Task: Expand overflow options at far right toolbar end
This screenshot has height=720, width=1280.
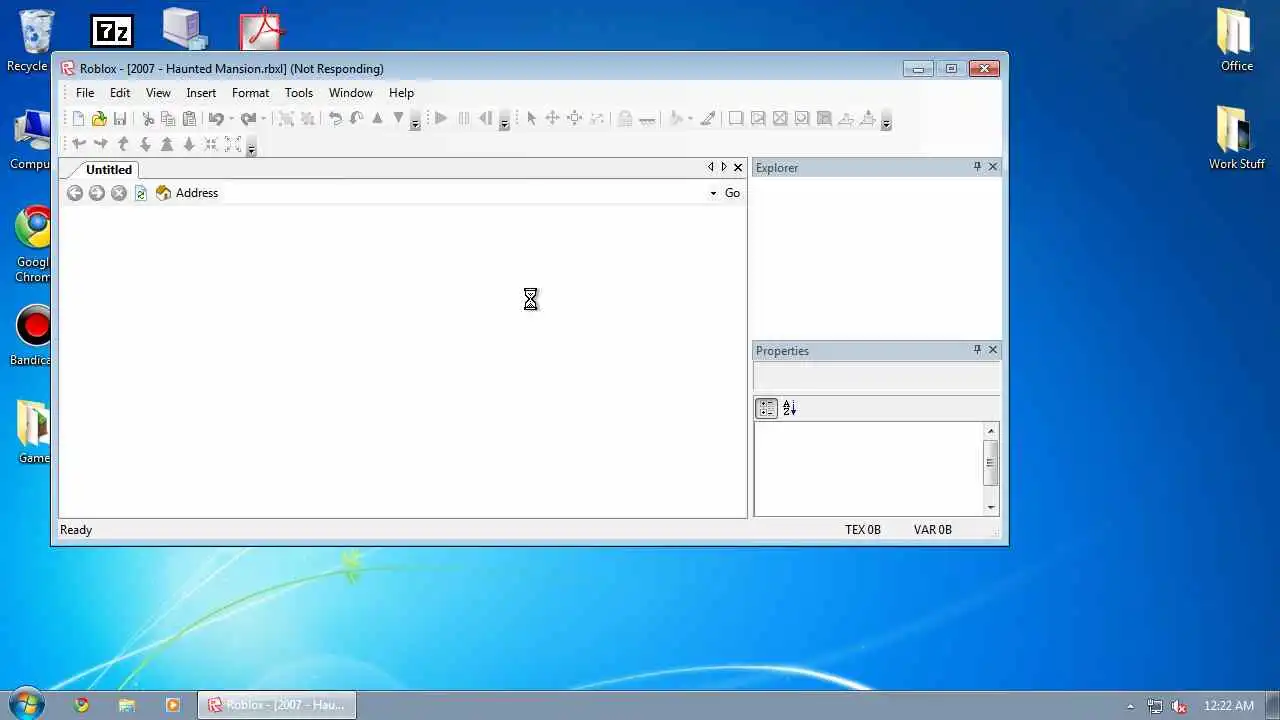Action: click(886, 121)
